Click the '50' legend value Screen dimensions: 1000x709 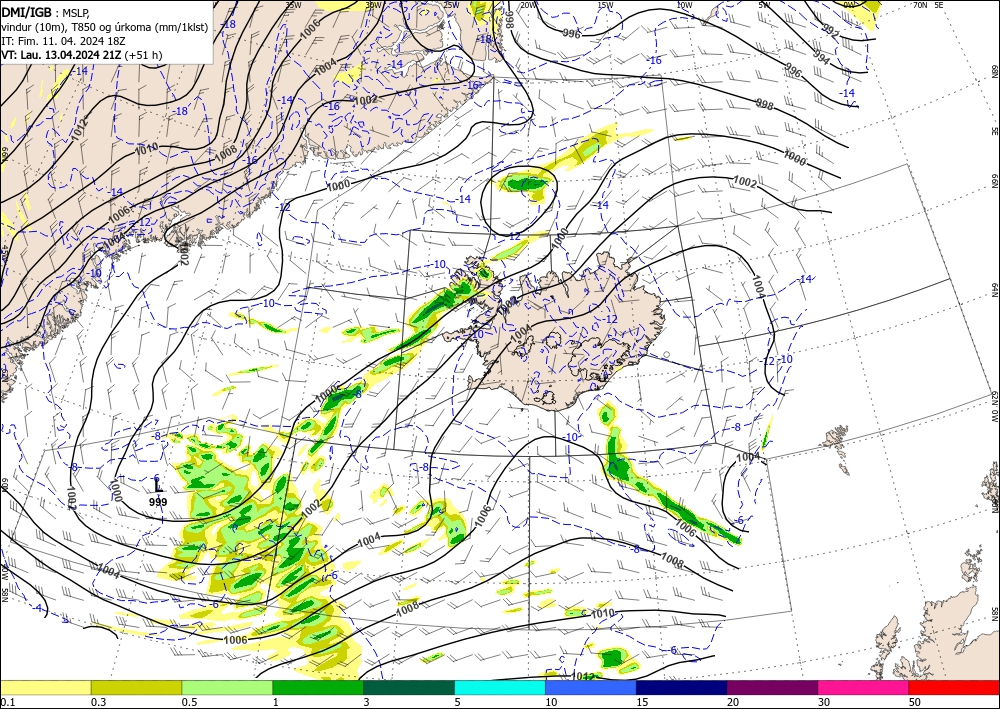pyautogui.click(x=915, y=702)
